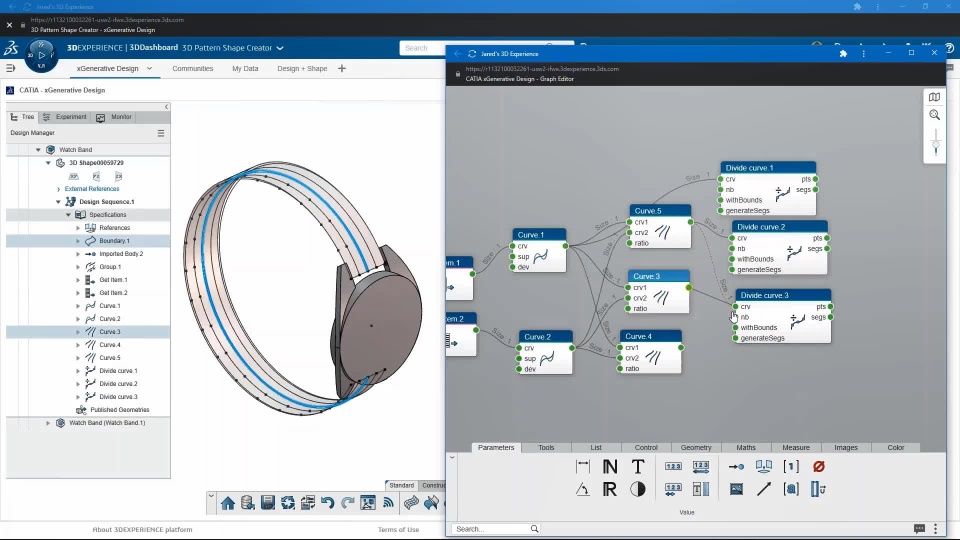Select the image parameter icon
The height and width of the screenshot is (540, 960).
(x=736, y=489)
